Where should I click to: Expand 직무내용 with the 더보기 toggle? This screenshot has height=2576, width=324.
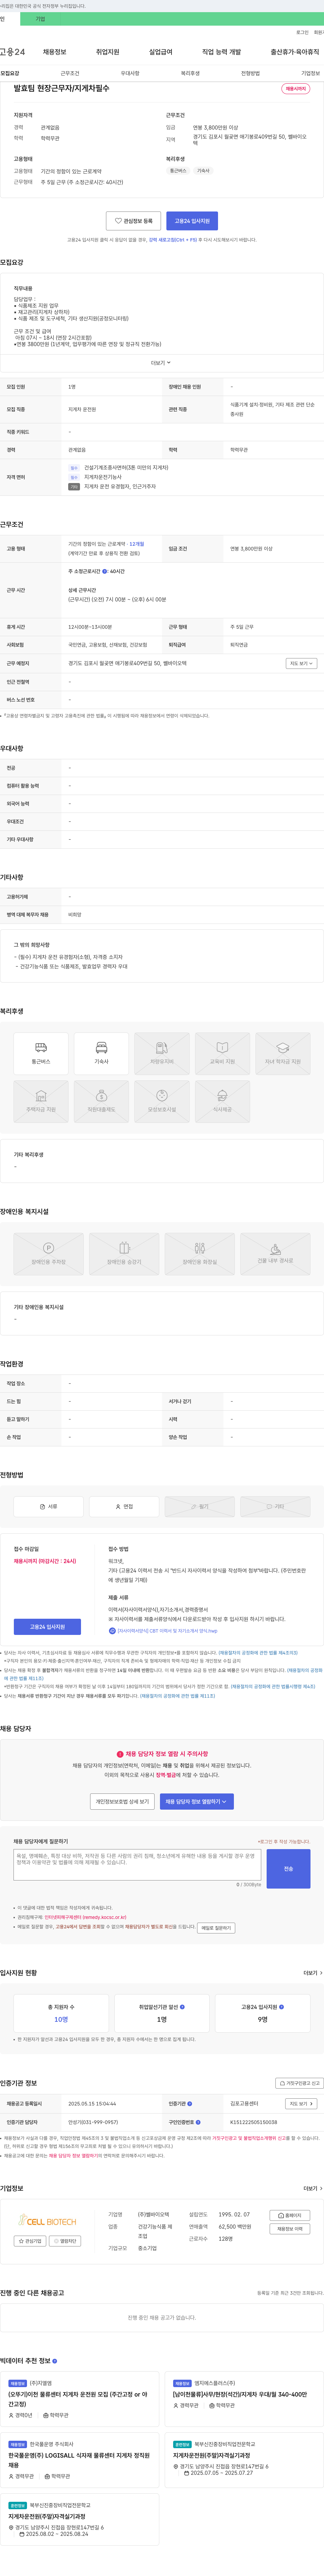[x=161, y=363]
